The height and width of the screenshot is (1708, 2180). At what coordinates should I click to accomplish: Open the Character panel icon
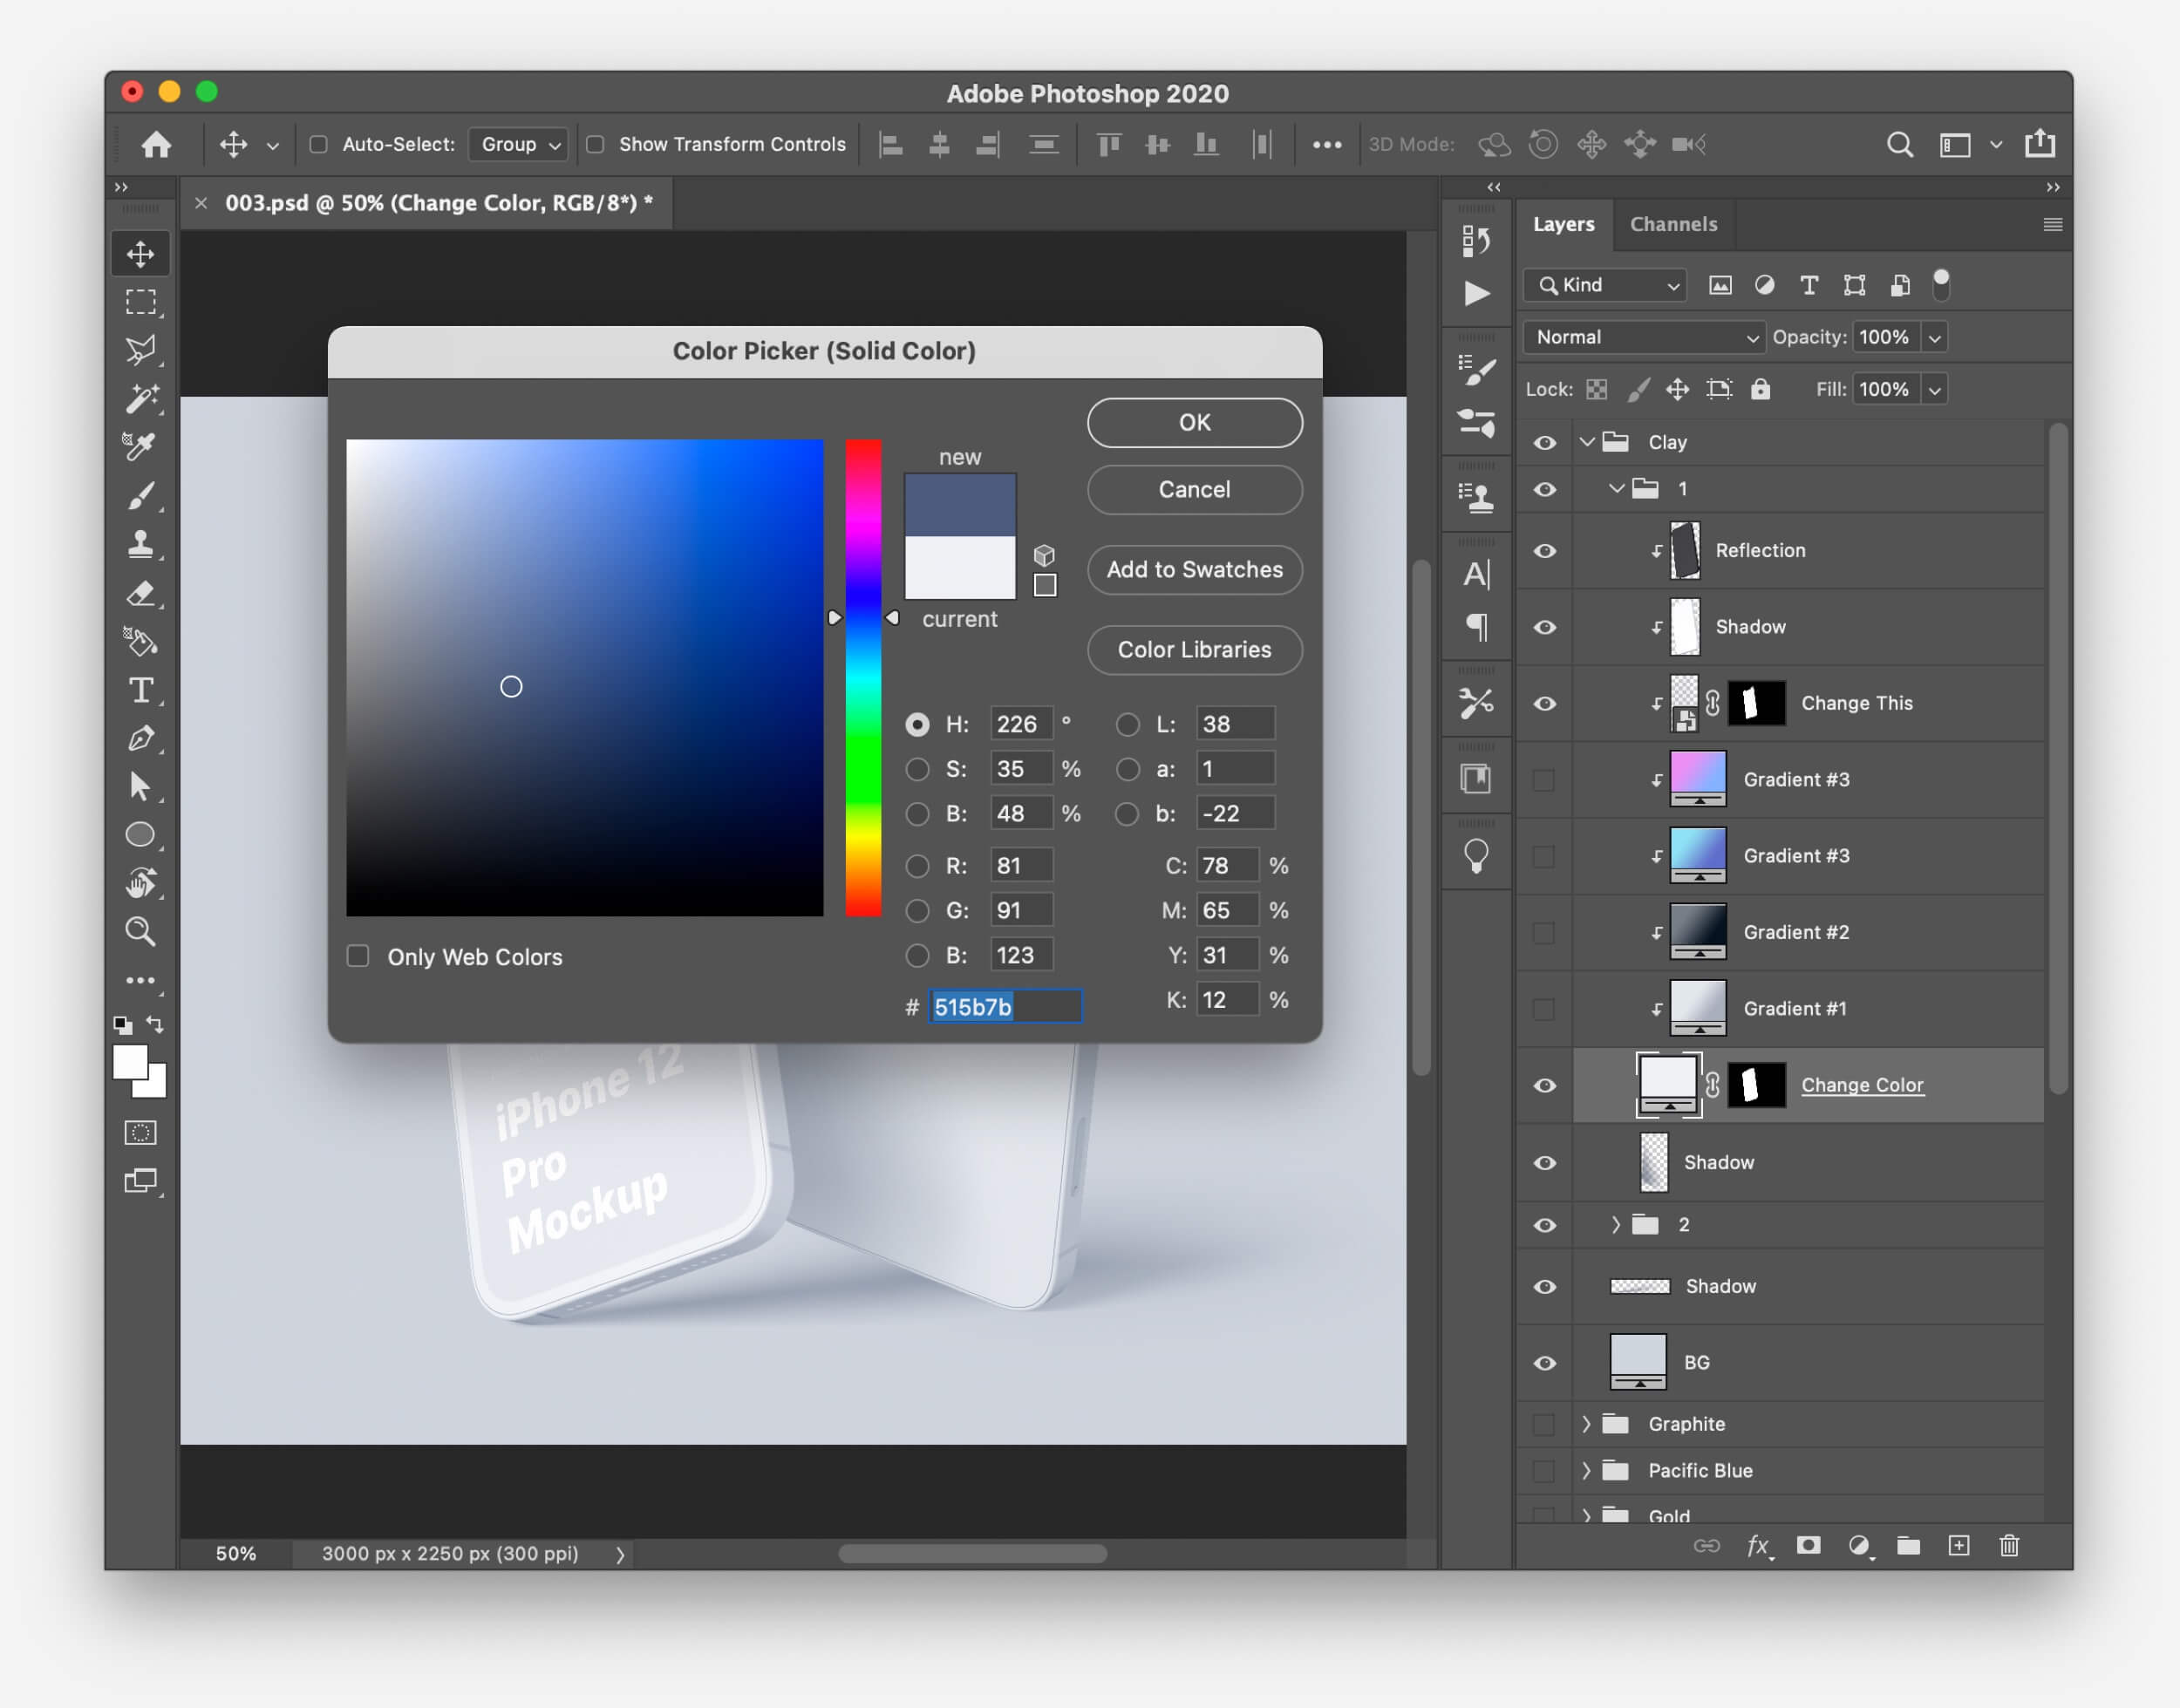[x=1476, y=574]
